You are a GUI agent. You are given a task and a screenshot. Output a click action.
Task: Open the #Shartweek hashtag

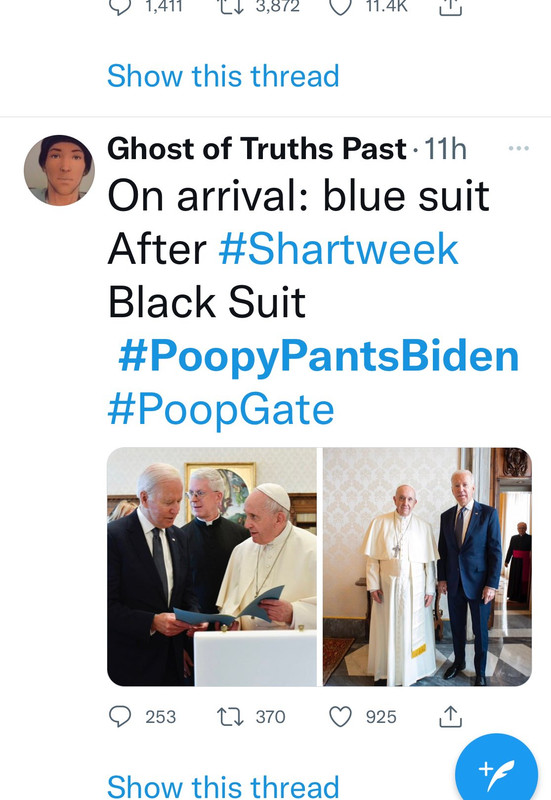339,248
